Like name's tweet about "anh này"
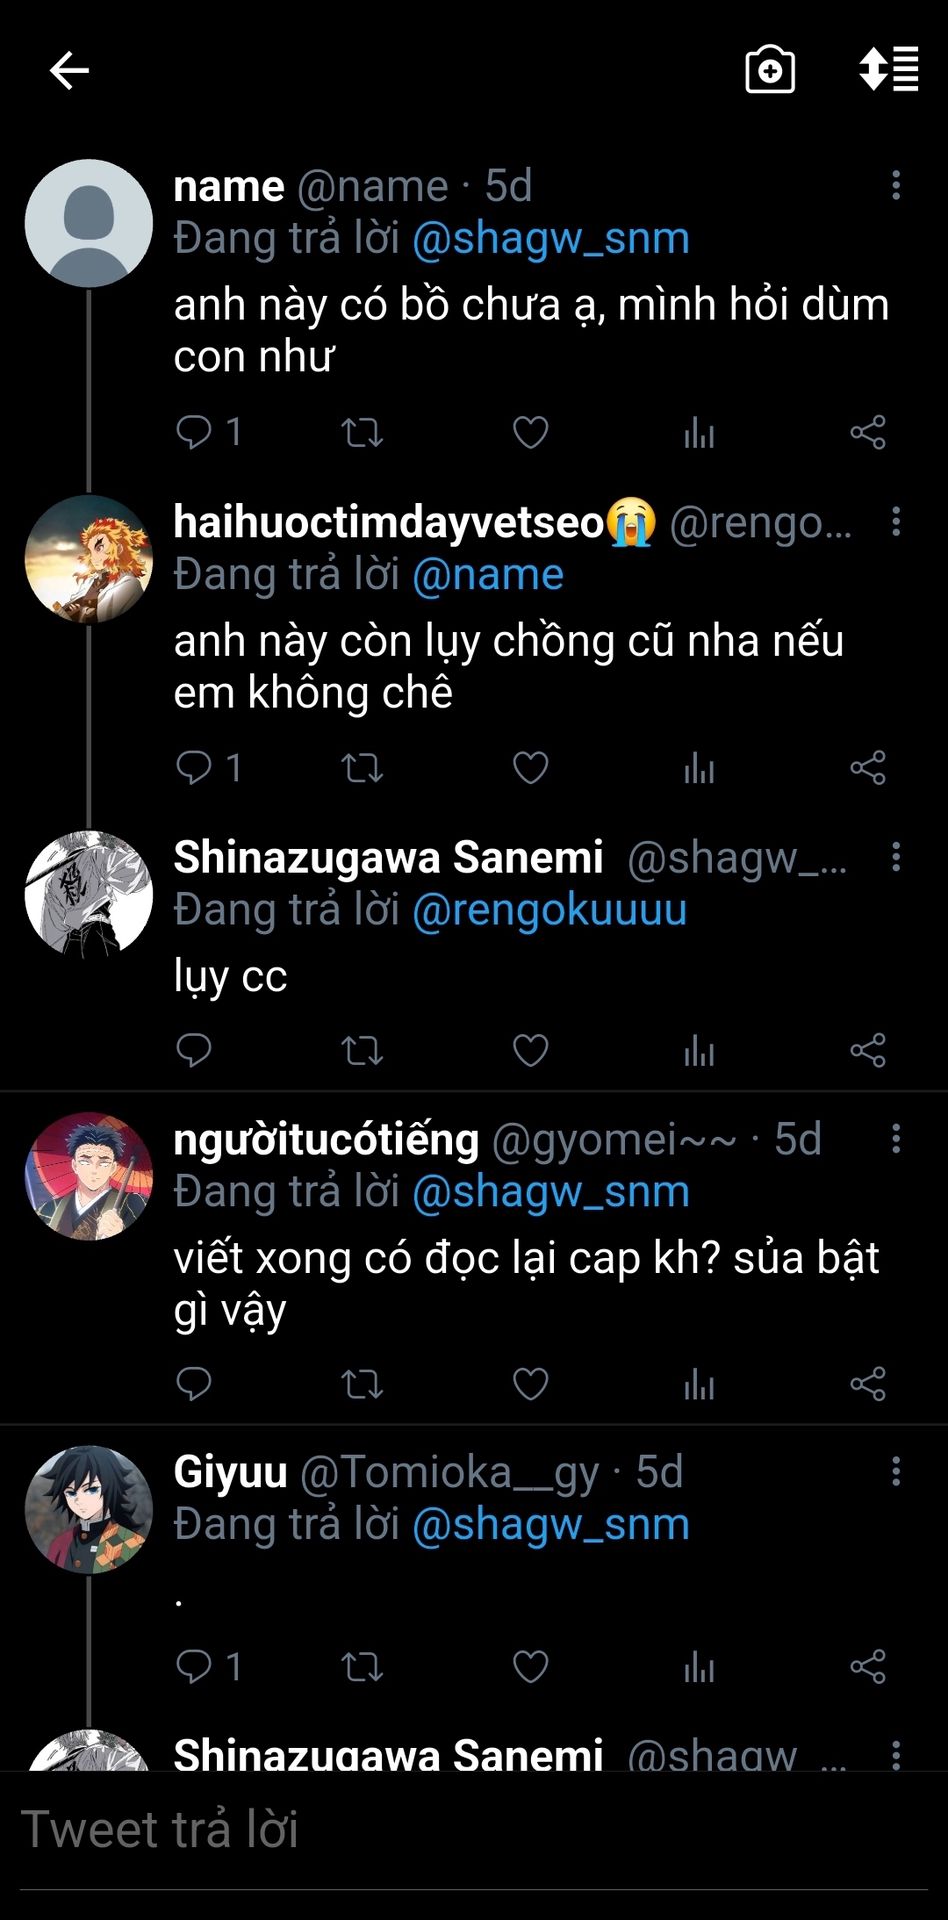Viewport: 948px width, 1920px height. pos(530,432)
